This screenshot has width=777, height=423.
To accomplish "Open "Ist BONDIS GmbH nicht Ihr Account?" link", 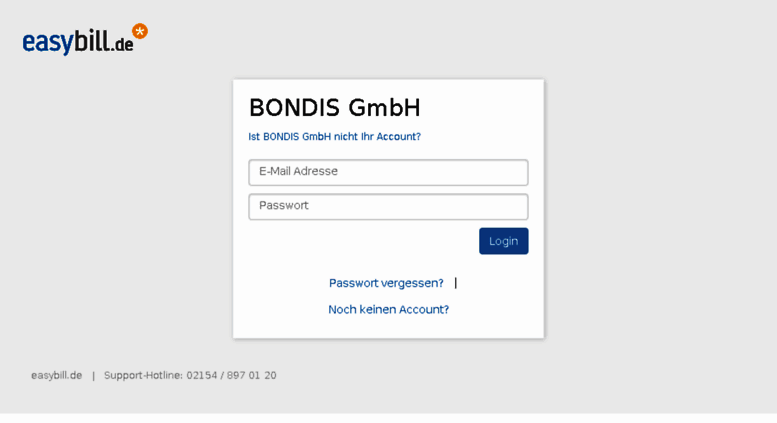I will coord(334,137).
